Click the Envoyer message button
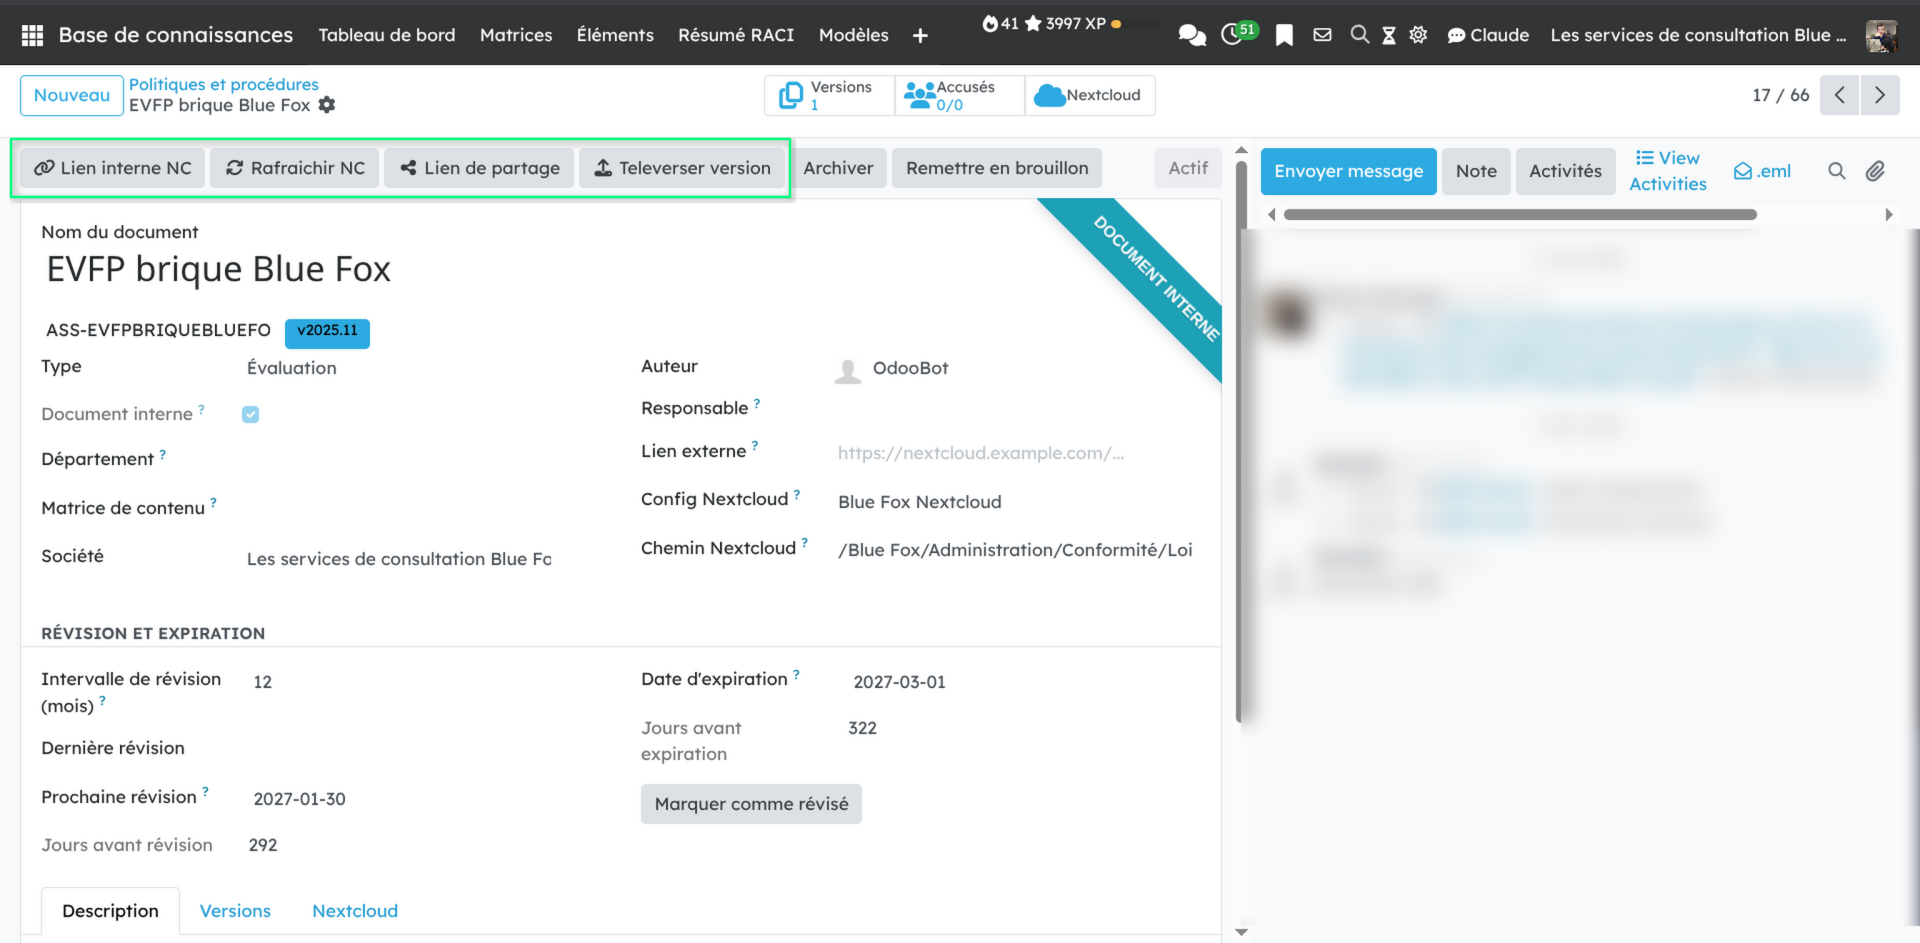1920x943 pixels. pos(1348,171)
